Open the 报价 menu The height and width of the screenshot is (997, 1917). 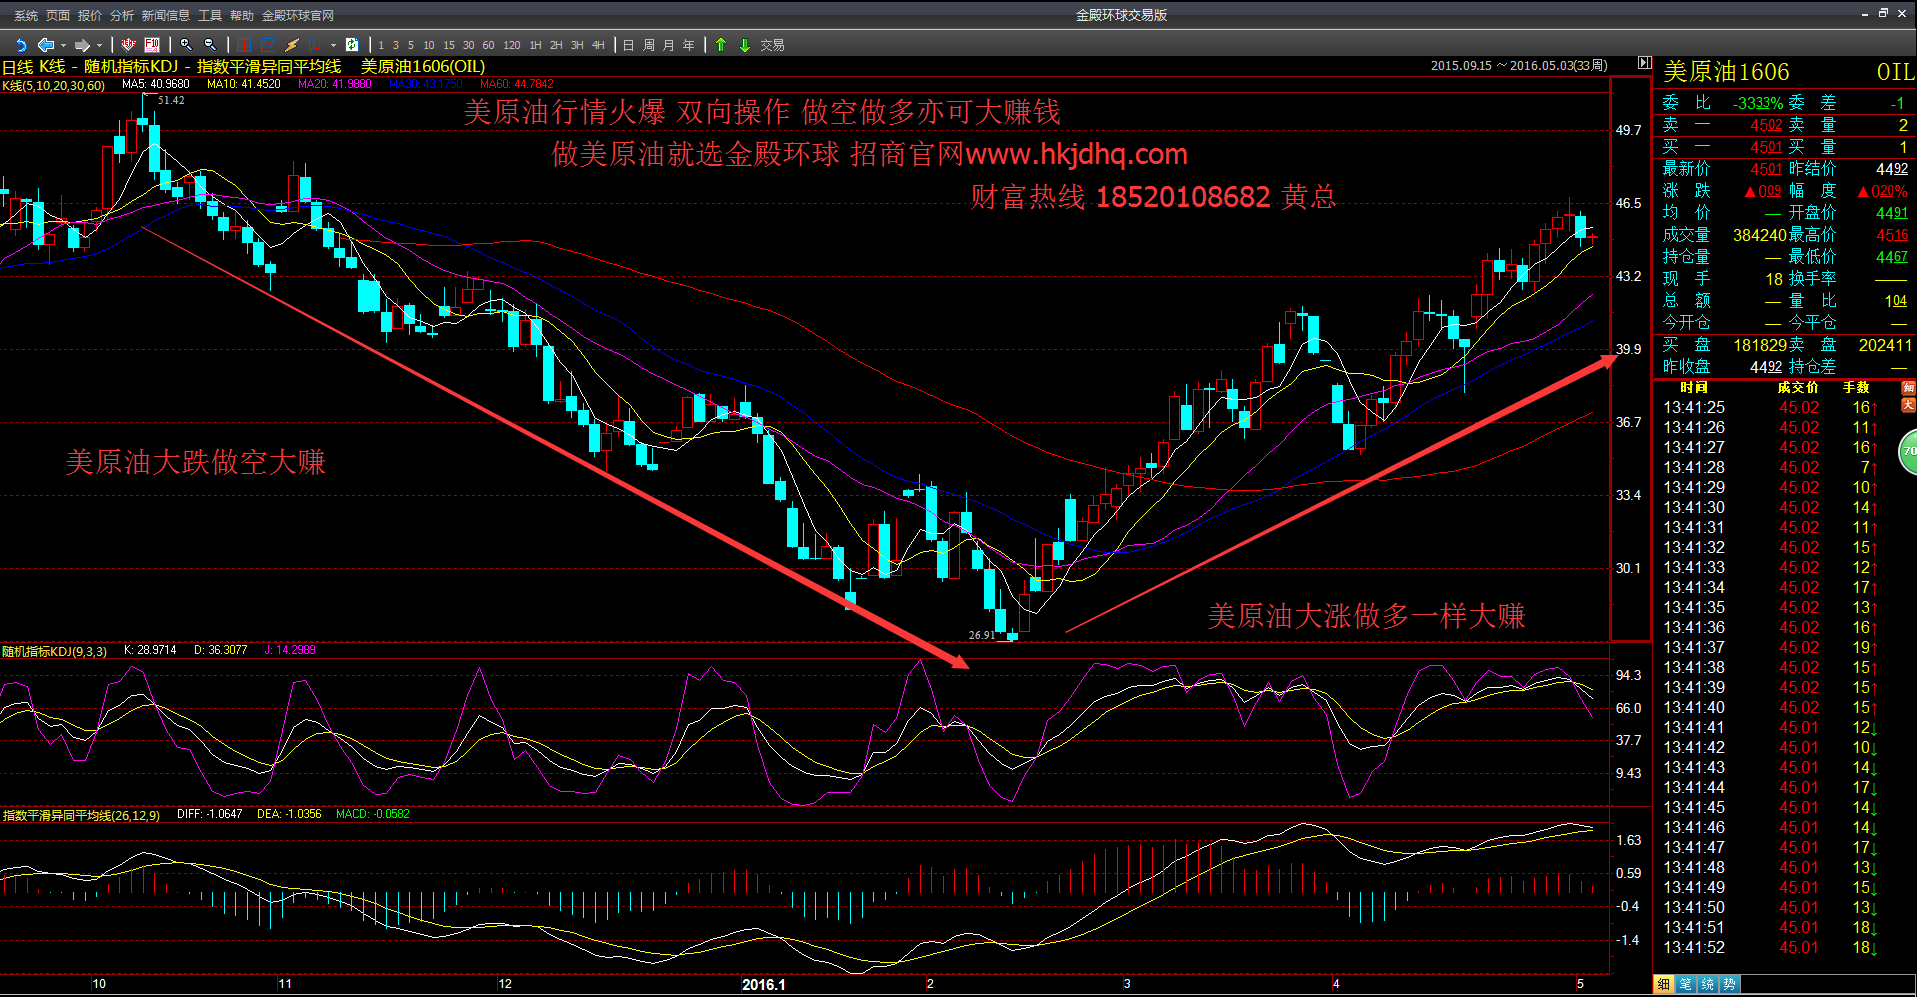point(90,15)
